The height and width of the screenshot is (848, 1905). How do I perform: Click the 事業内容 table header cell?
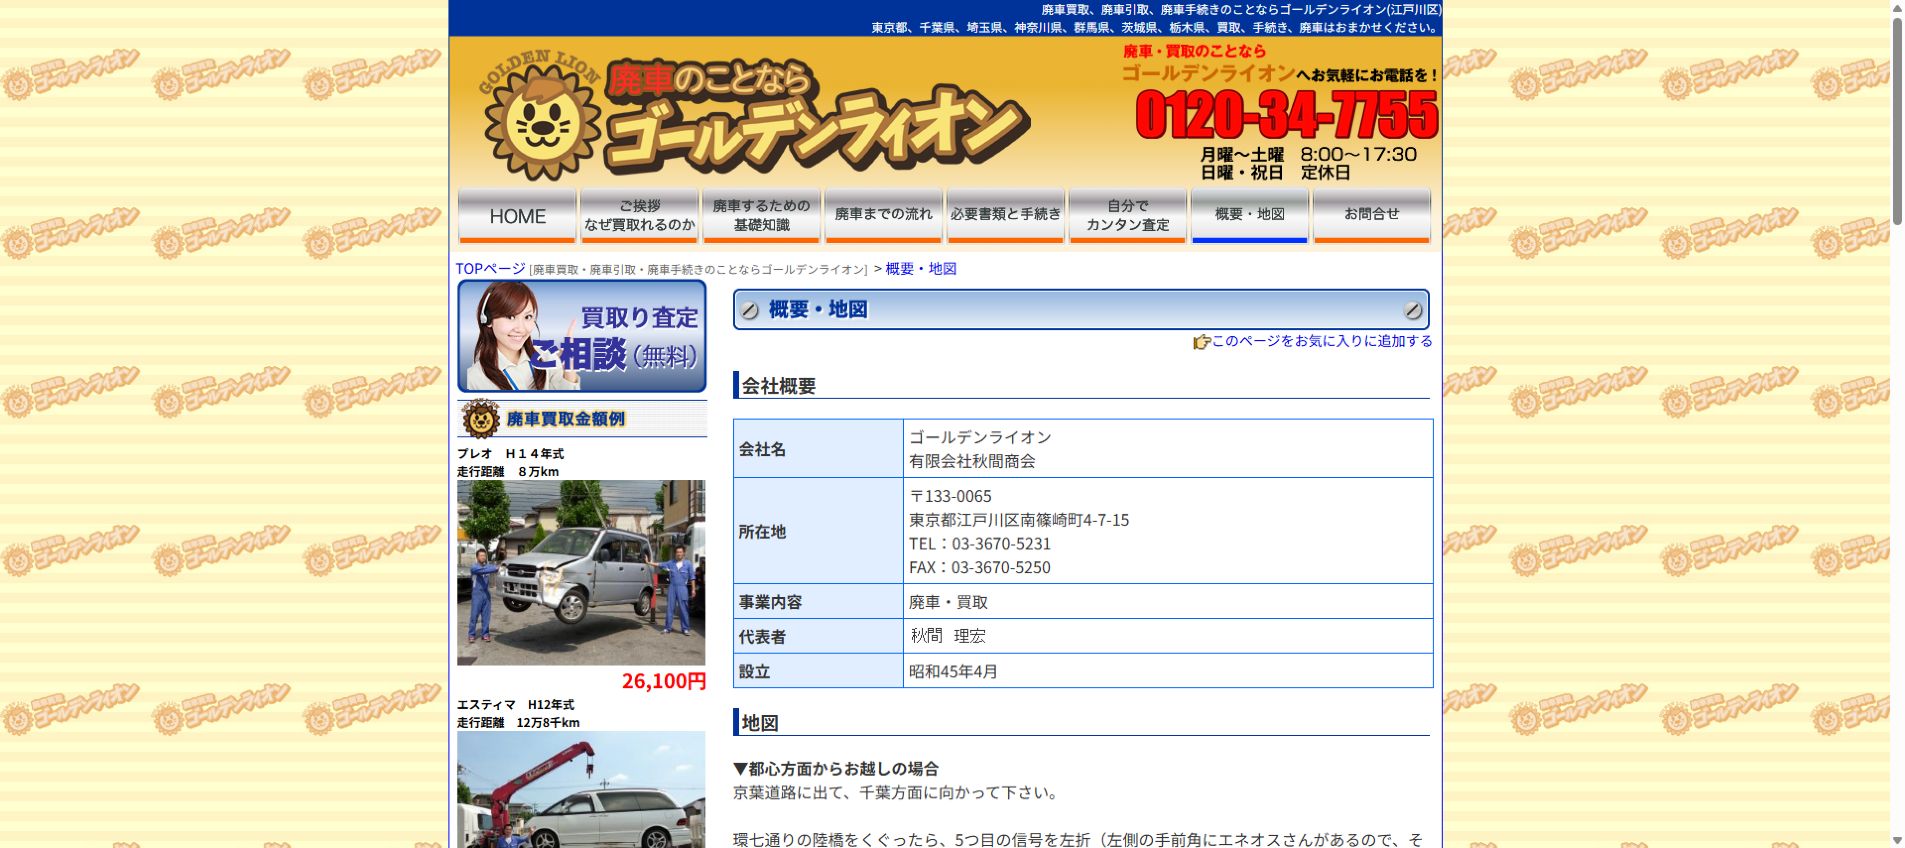click(818, 602)
